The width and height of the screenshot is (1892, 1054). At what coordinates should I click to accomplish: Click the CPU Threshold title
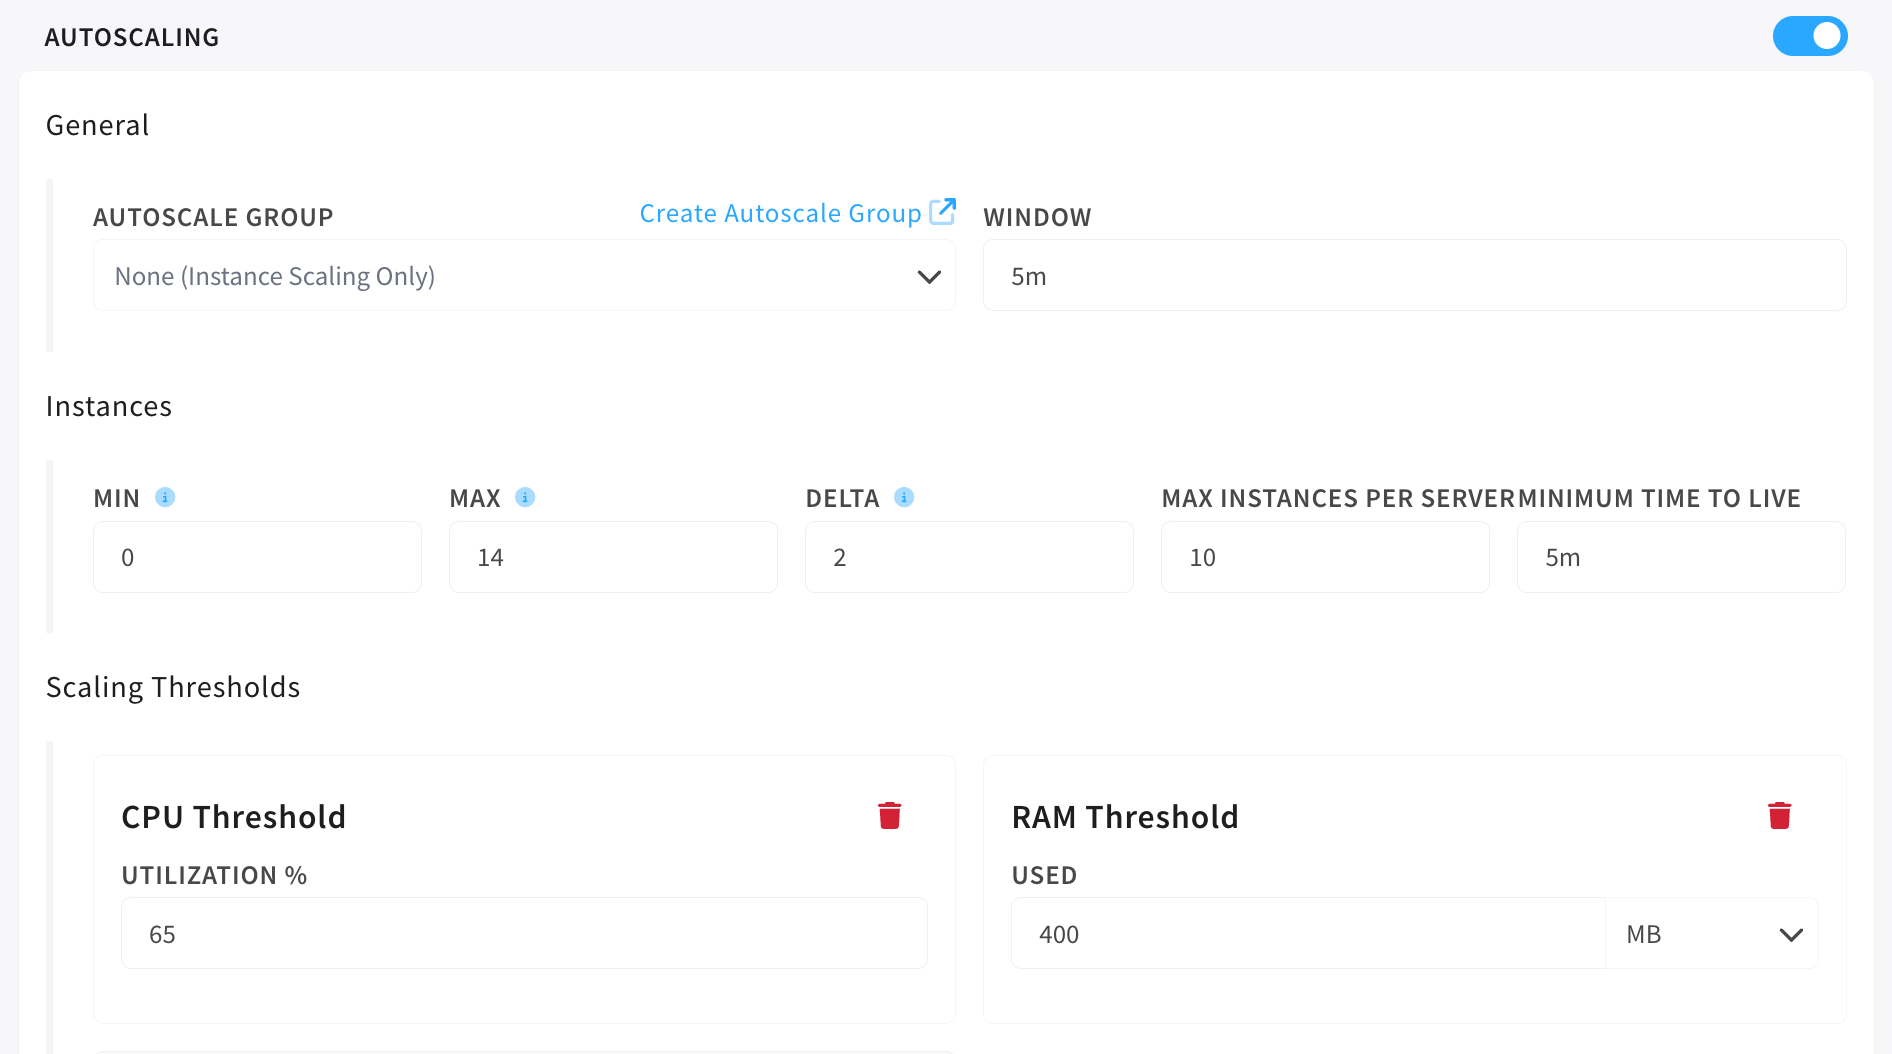click(234, 817)
